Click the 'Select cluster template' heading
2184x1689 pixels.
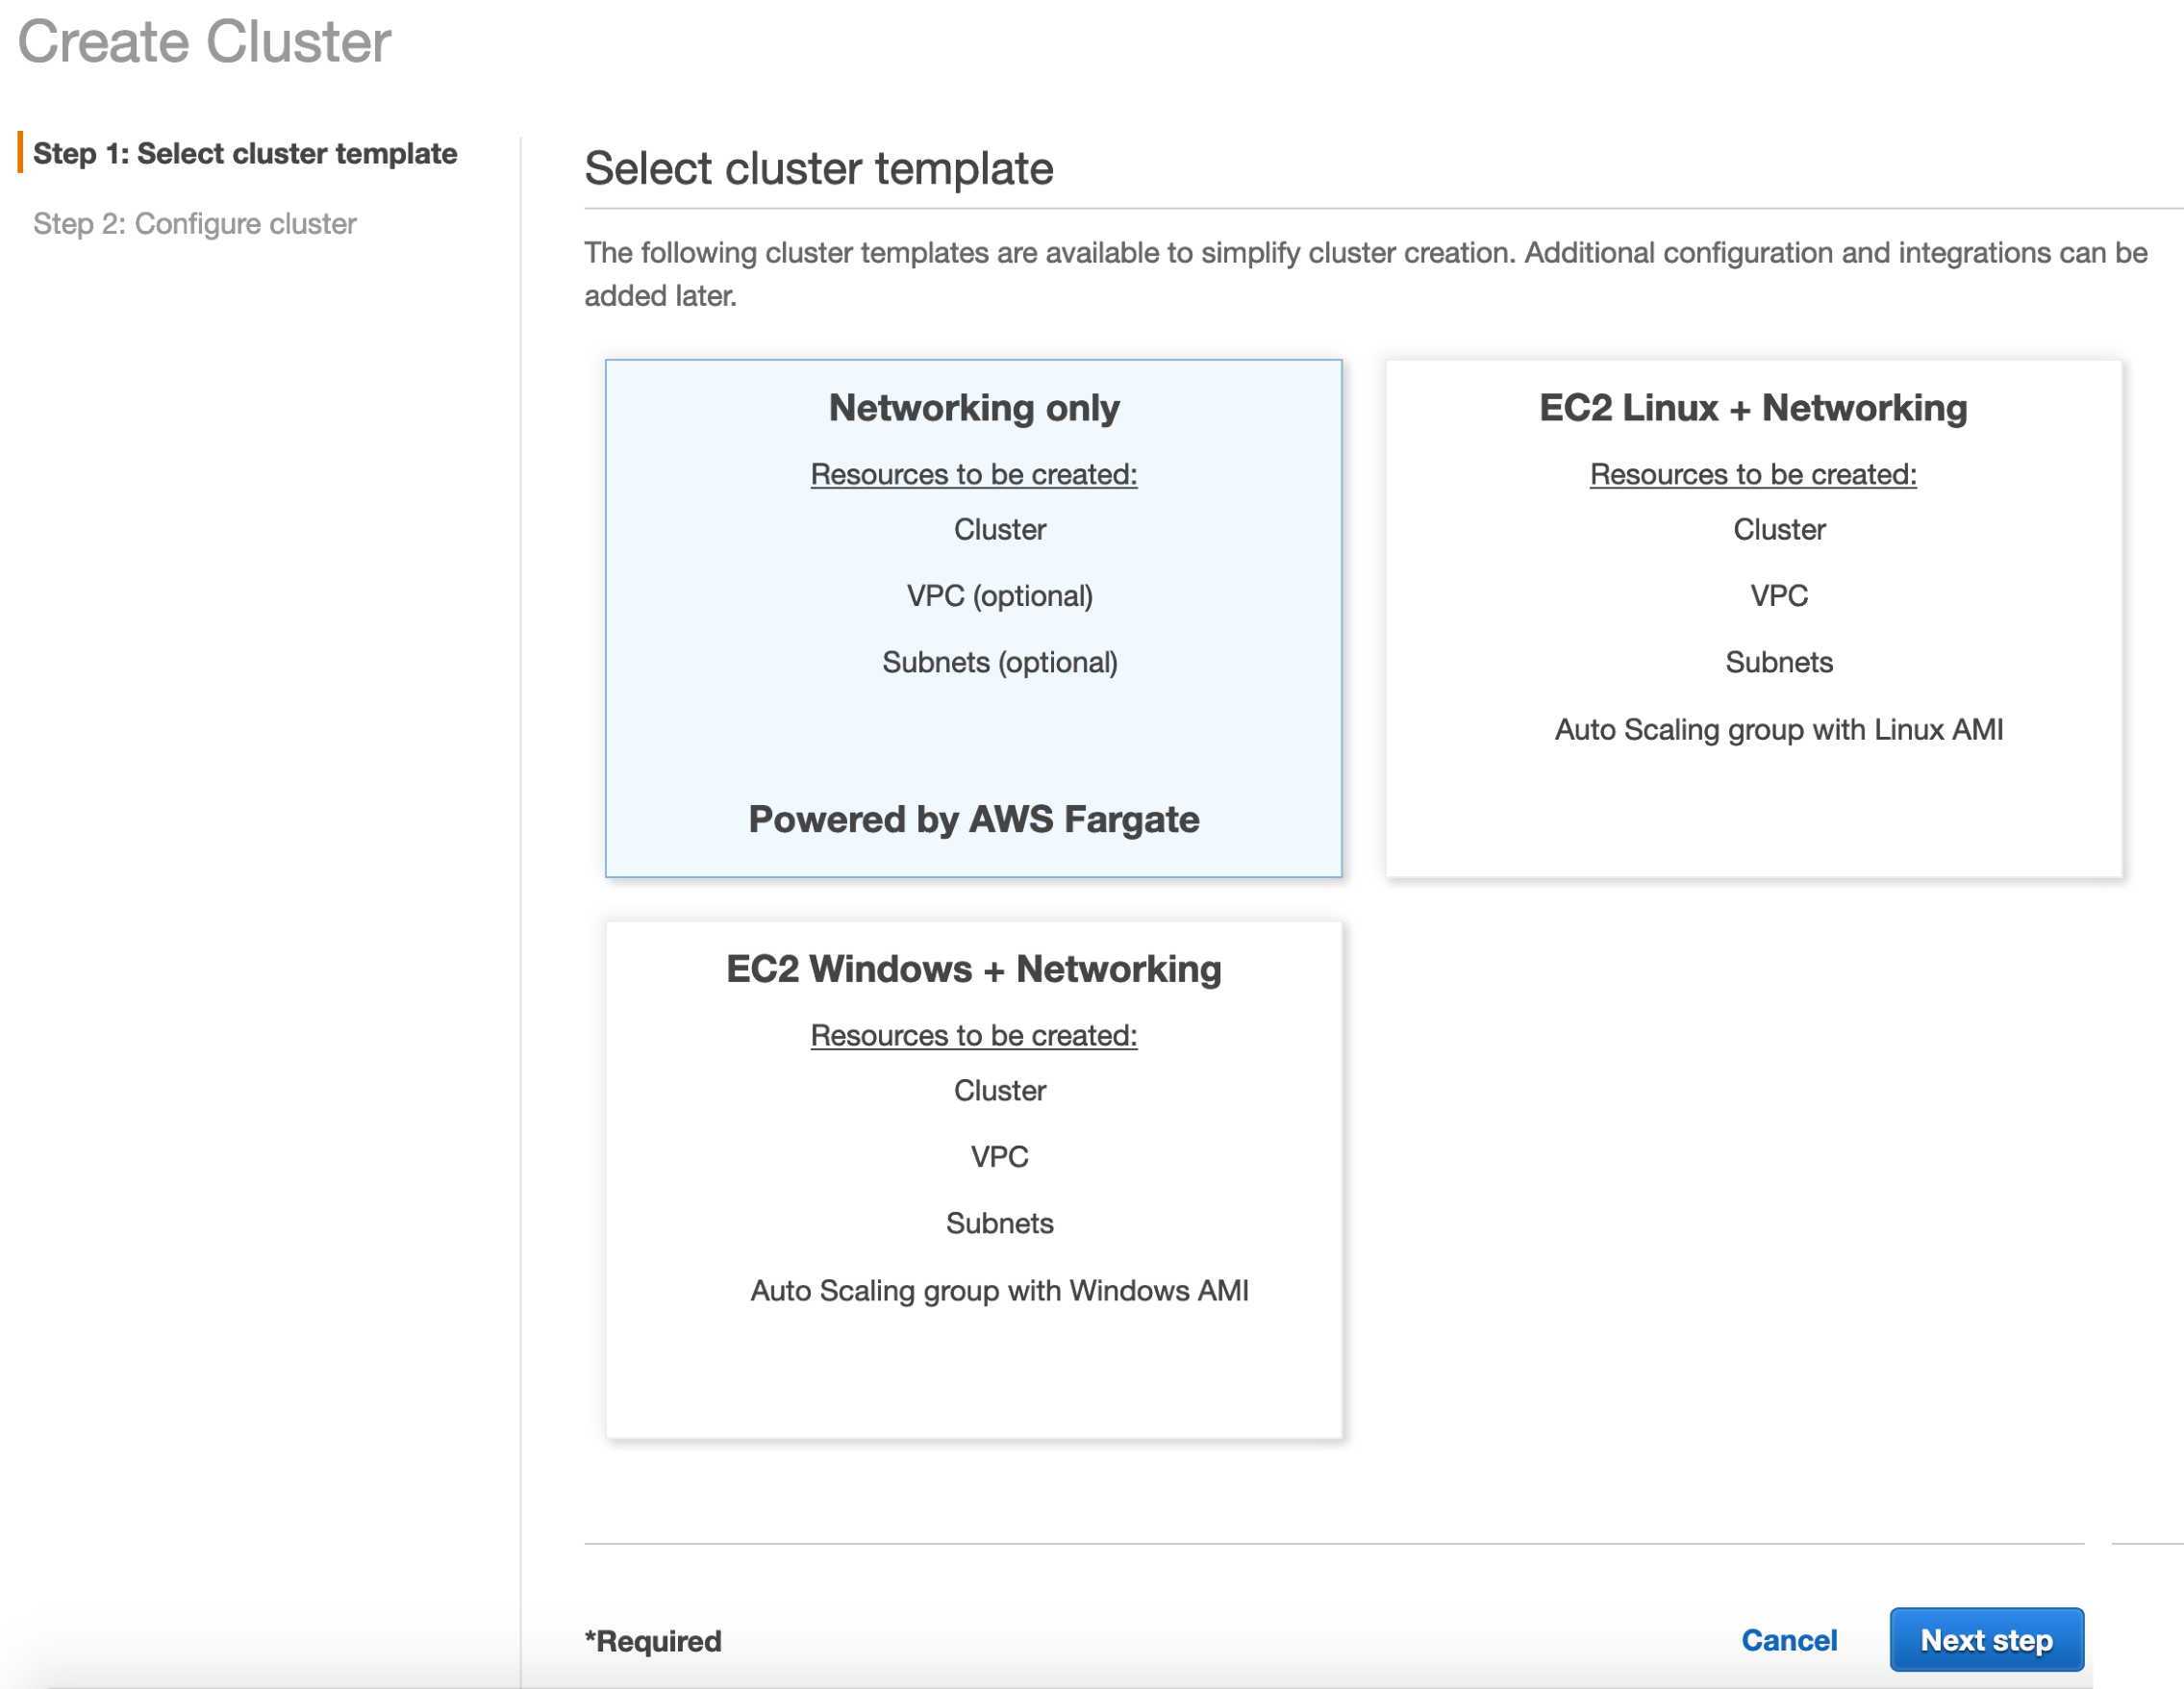[x=819, y=168]
